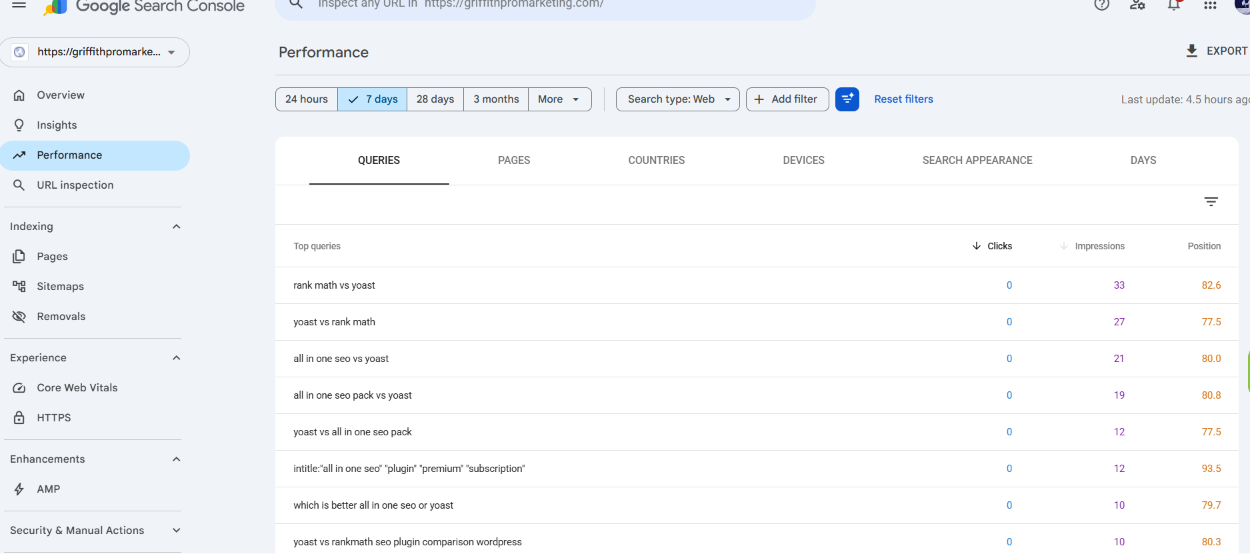1250x554 pixels.
Task: Open the More date range dropdown
Action: click(x=560, y=99)
